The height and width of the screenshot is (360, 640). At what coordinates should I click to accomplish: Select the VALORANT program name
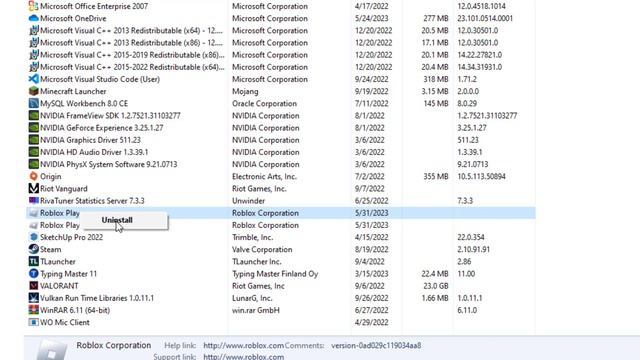click(x=59, y=286)
